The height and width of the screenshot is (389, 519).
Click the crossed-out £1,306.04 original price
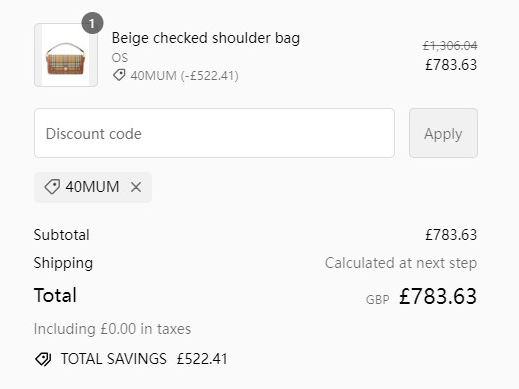pos(450,46)
